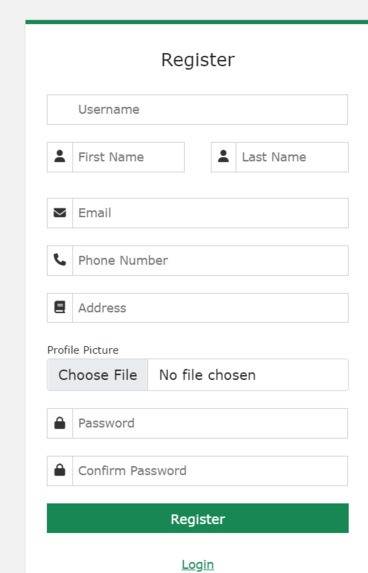Click the Register heading
The height and width of the screenshot is (573, 368).
(198, 60)
